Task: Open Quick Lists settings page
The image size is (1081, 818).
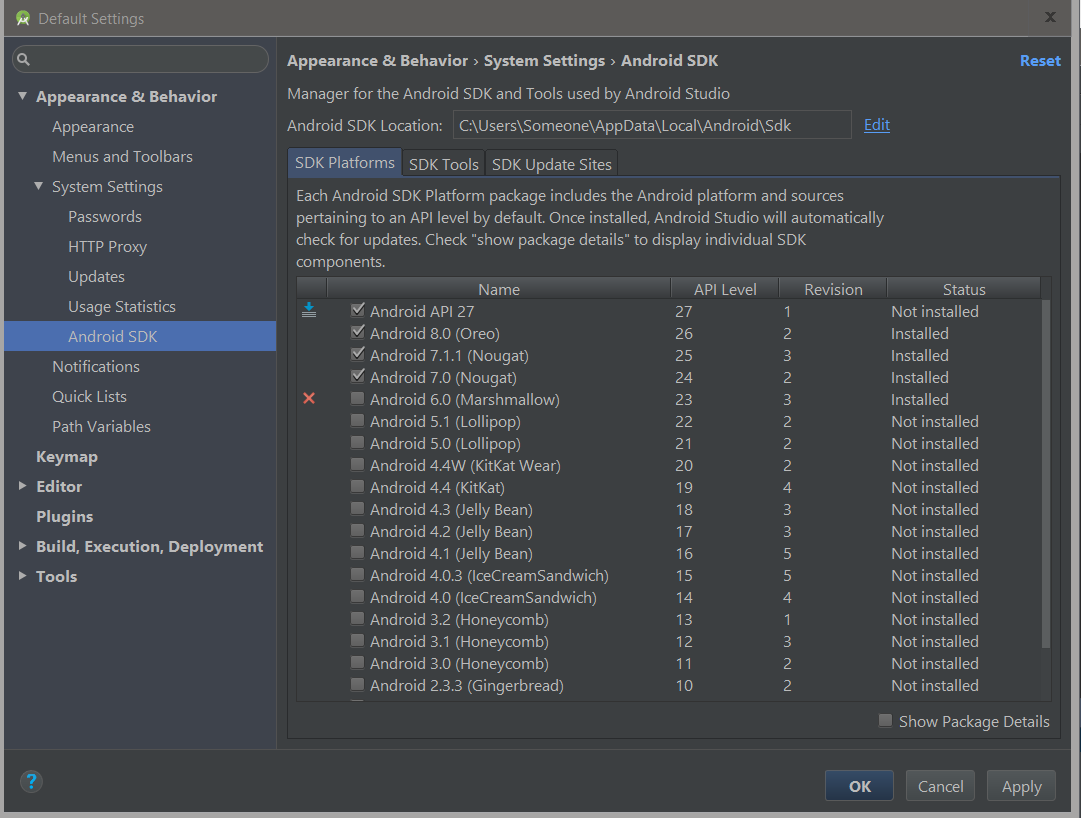Action: click(90, 396)
